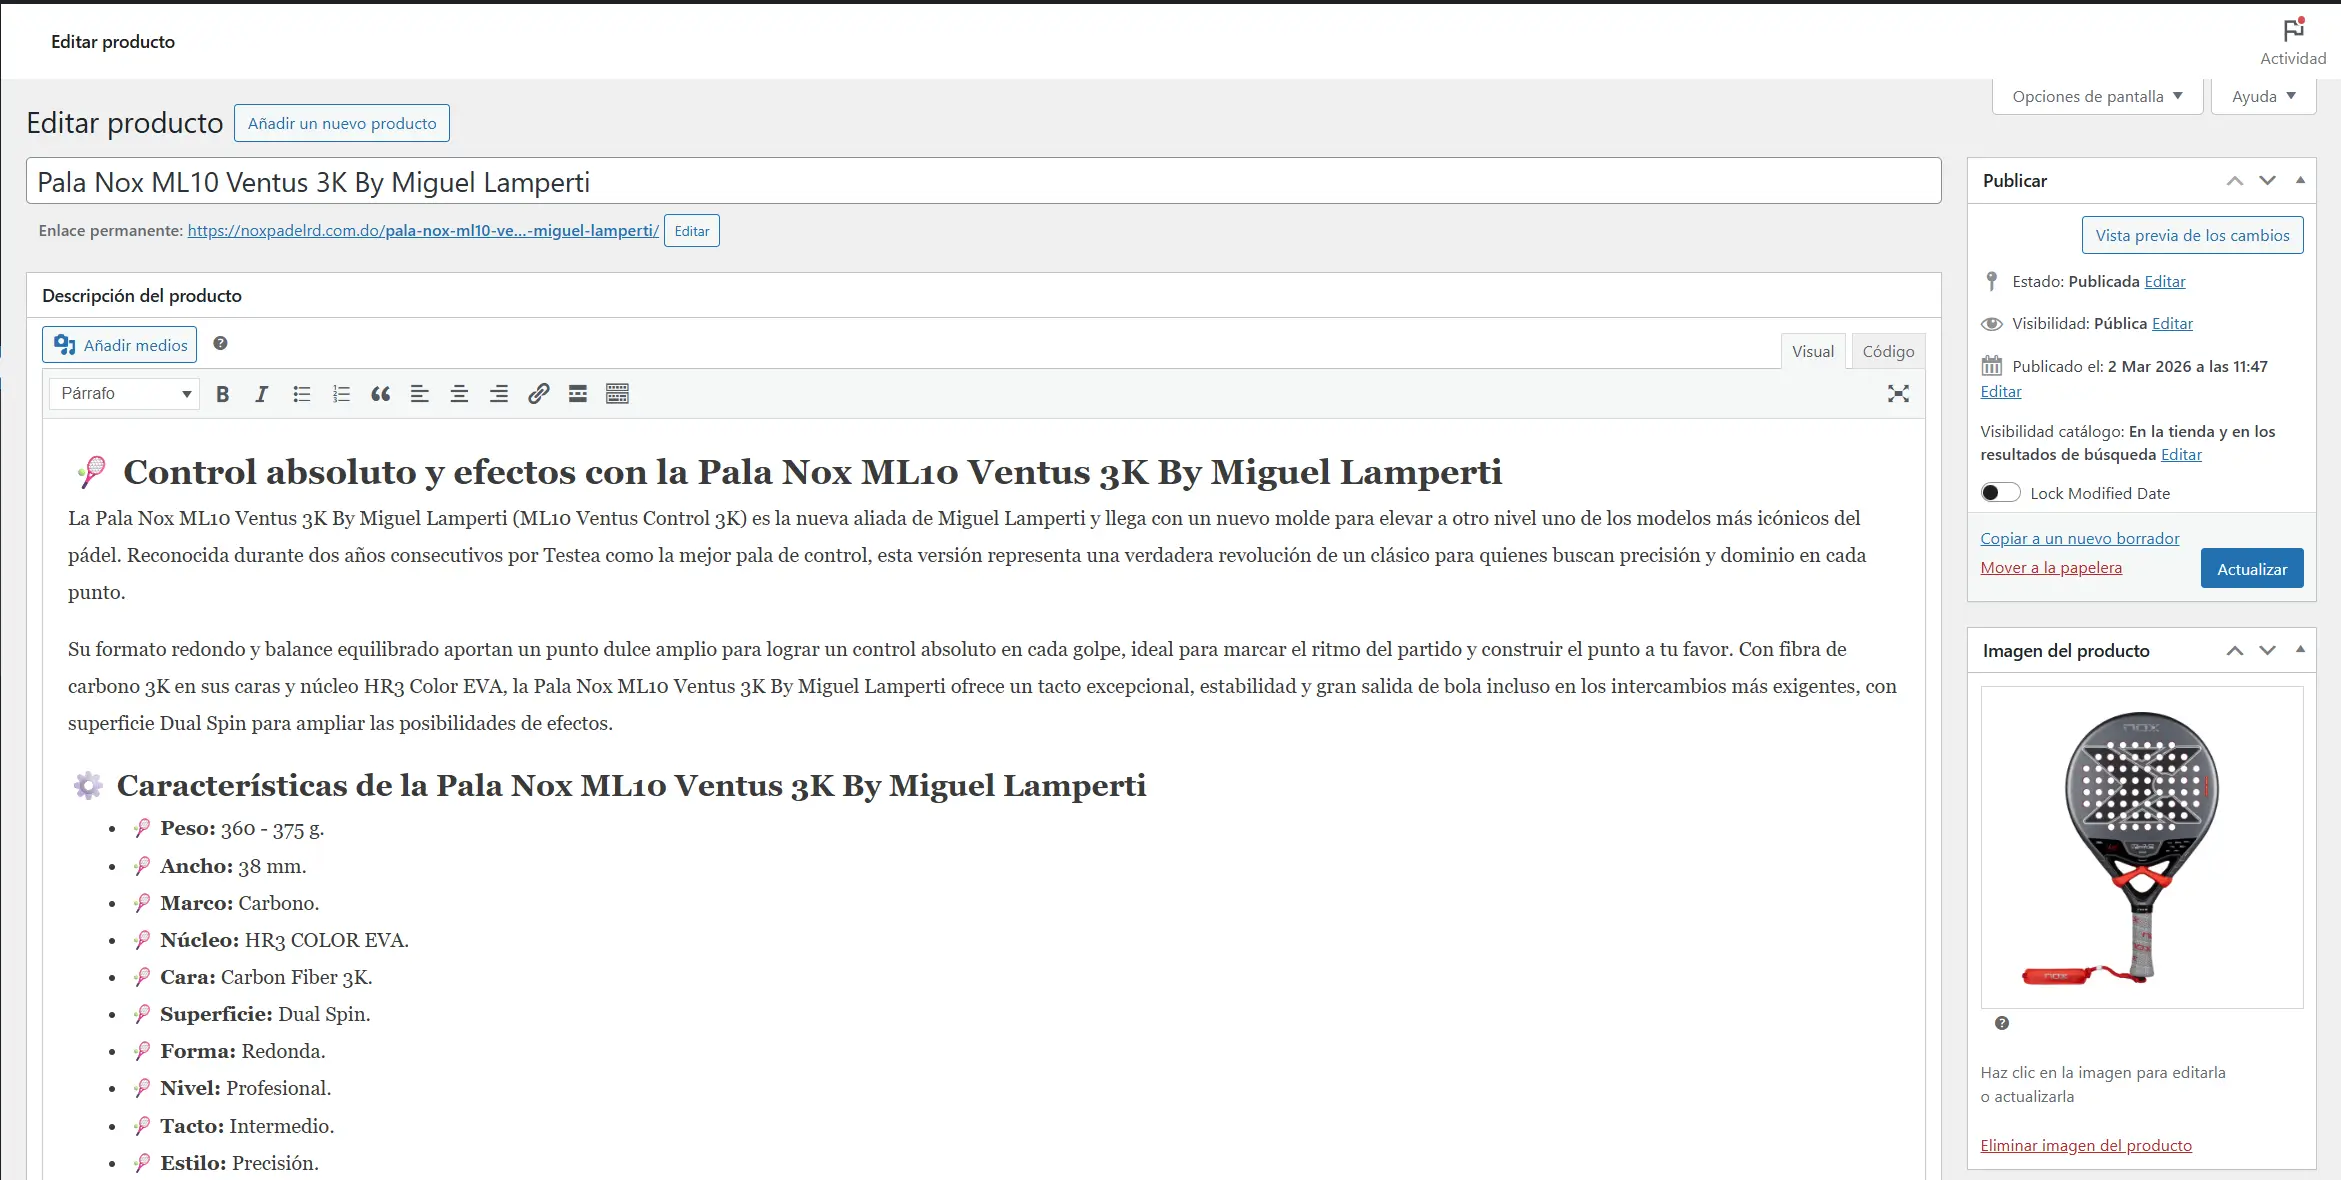The height and width of the screenshot is (1180, 2341).
Task: Toggle the Lock Modified Date switch
Action: tap(2000, 493)
